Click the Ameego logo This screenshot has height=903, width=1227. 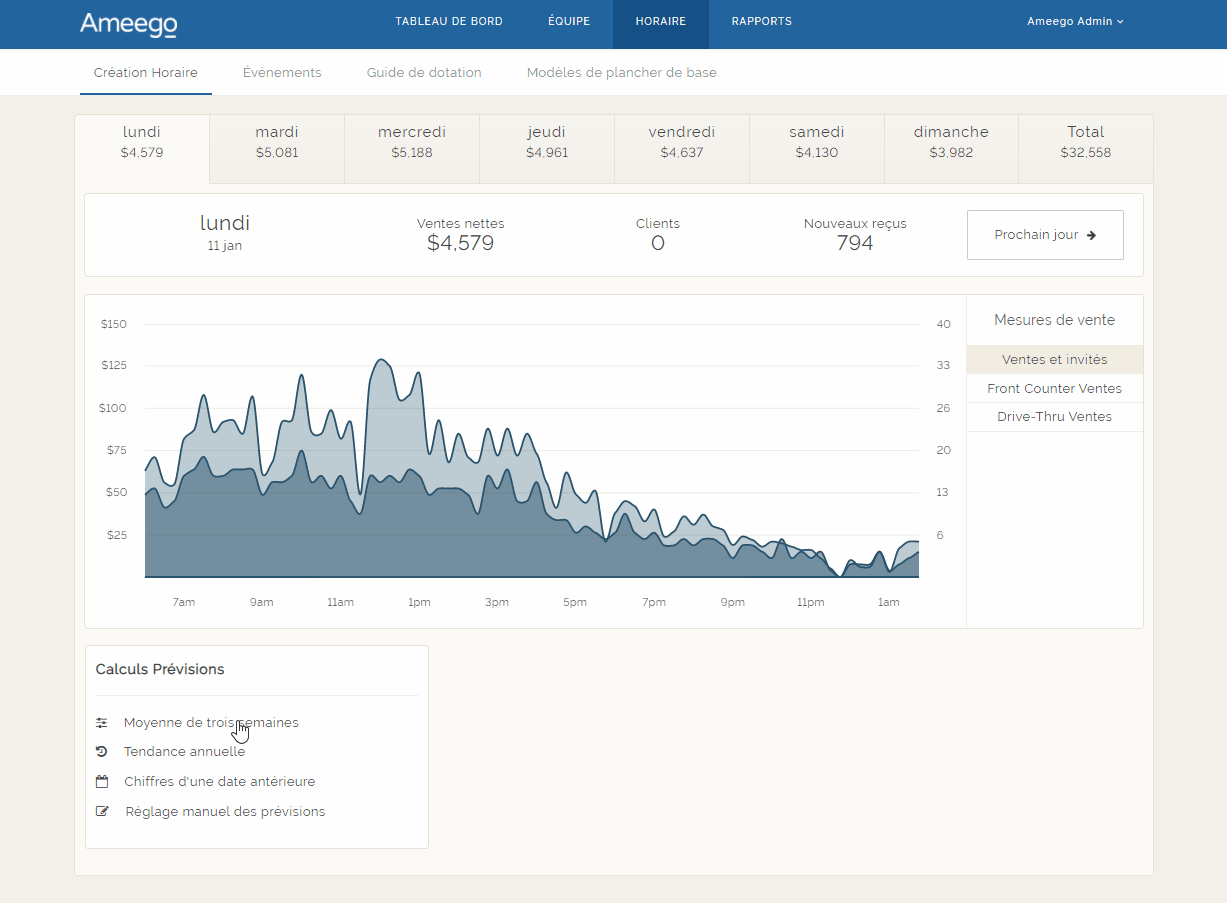(x=128, y=24)
